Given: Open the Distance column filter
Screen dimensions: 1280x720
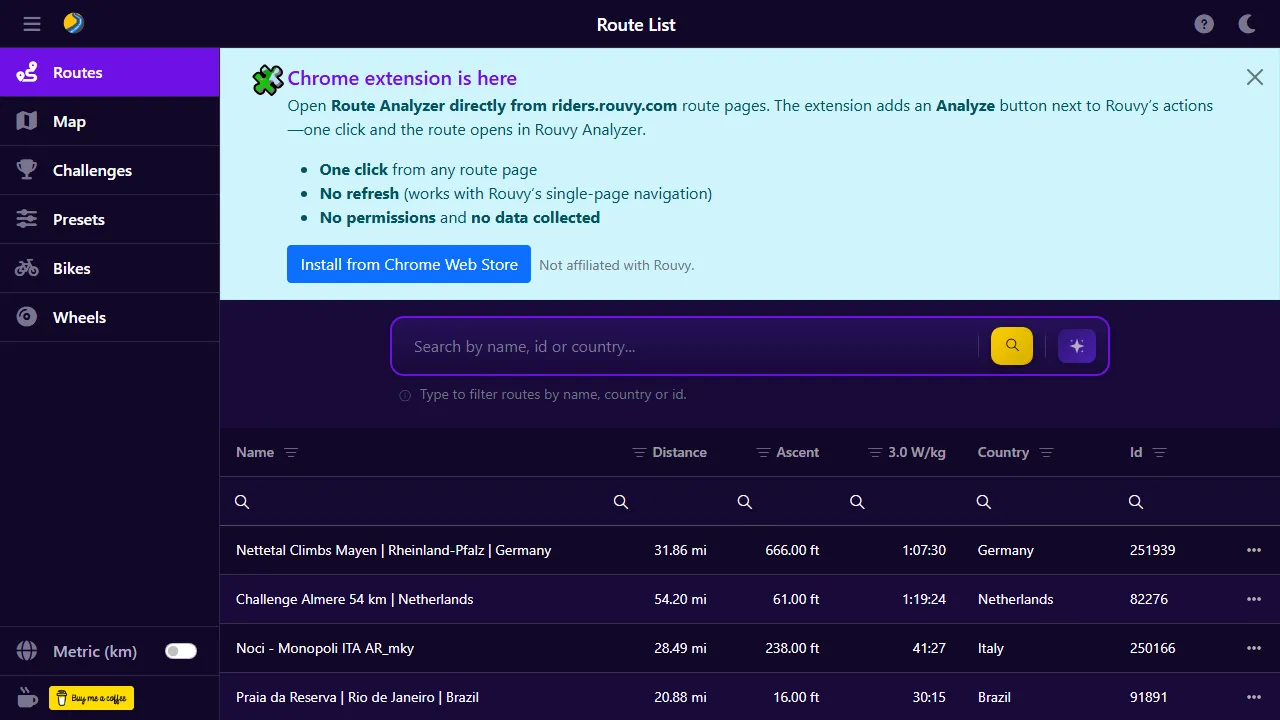Looking at the screenshot, I should click(x=637, y=452).
